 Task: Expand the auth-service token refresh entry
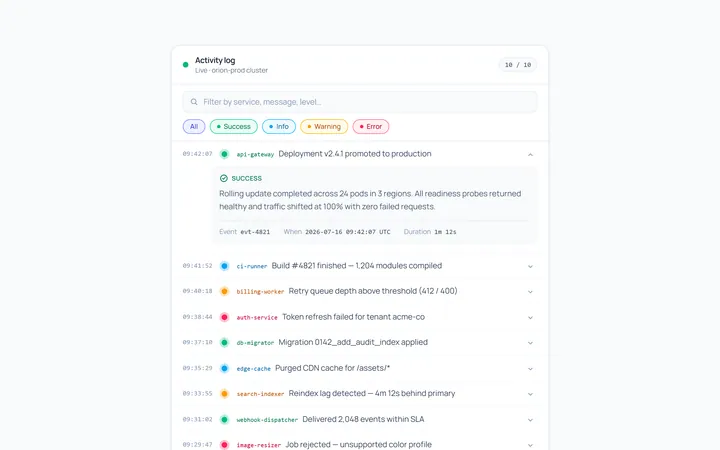[x=530, y=317]
